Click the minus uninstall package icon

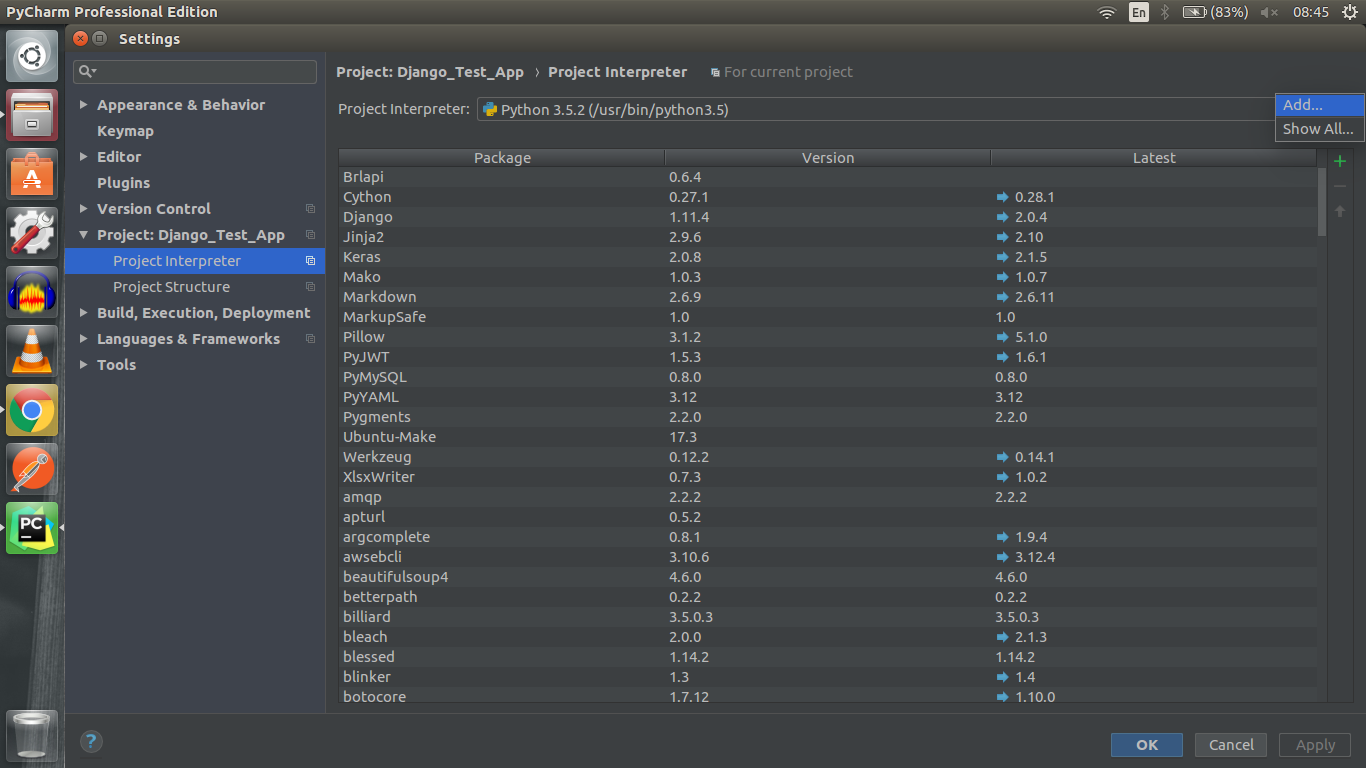point(1340,186)
